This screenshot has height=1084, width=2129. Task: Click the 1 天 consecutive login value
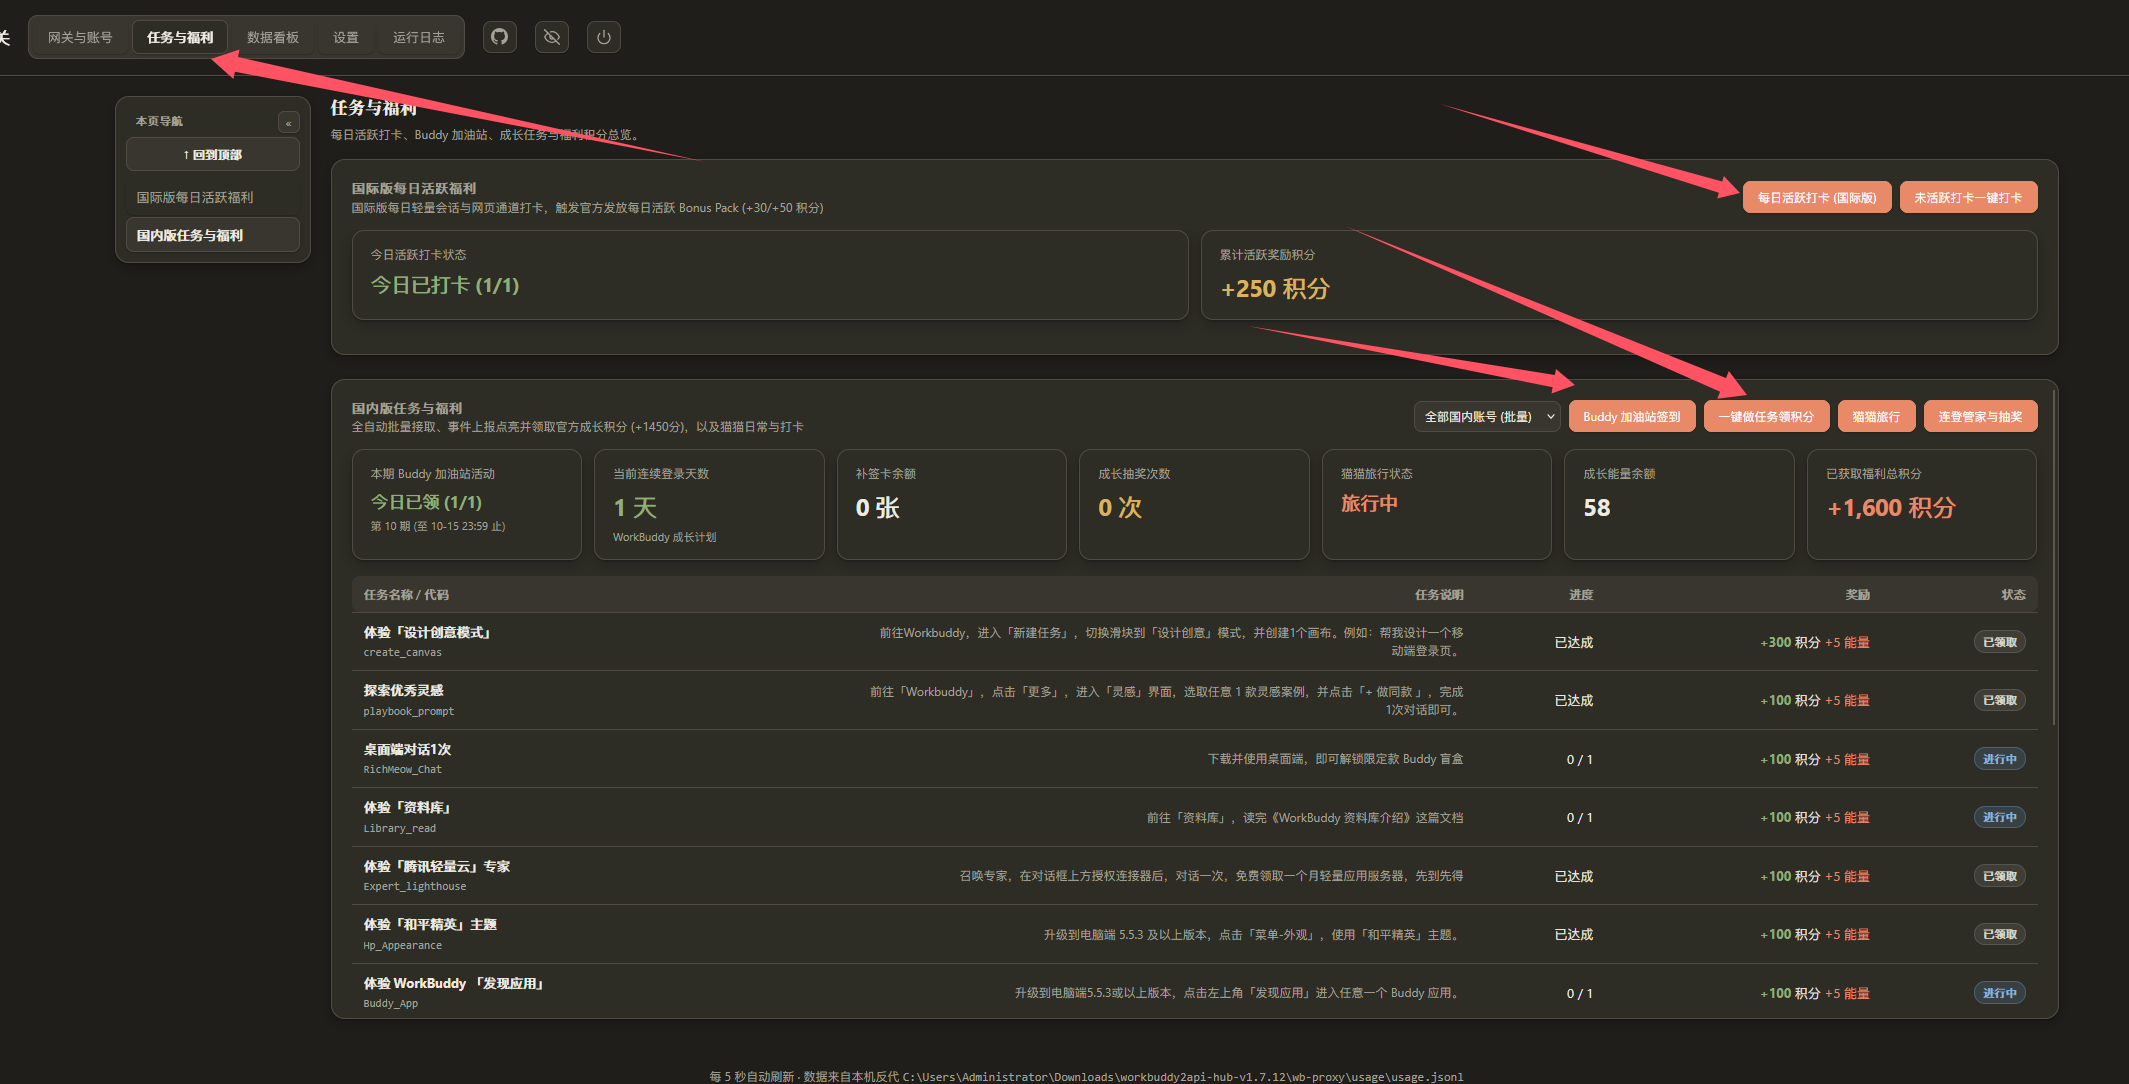(x=635, y=508)
